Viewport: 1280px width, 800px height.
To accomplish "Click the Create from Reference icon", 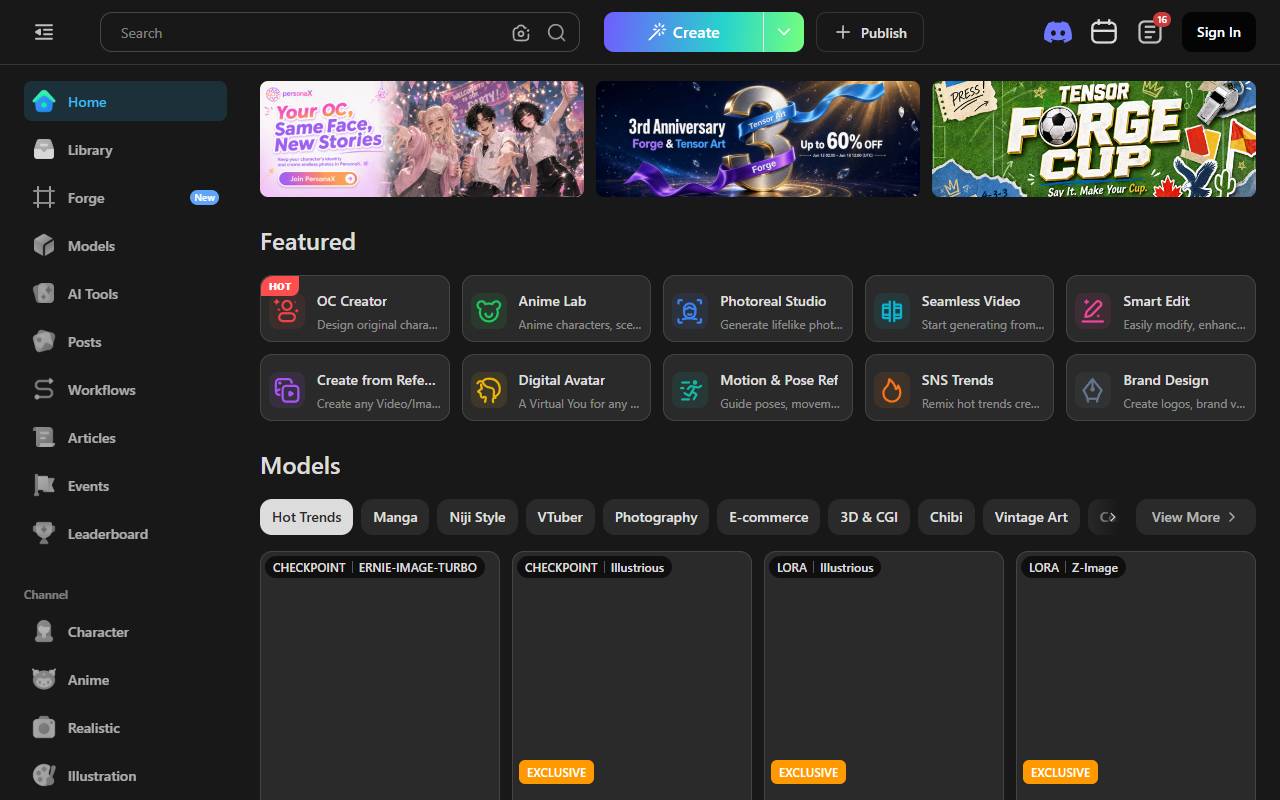I will (287, 390).
